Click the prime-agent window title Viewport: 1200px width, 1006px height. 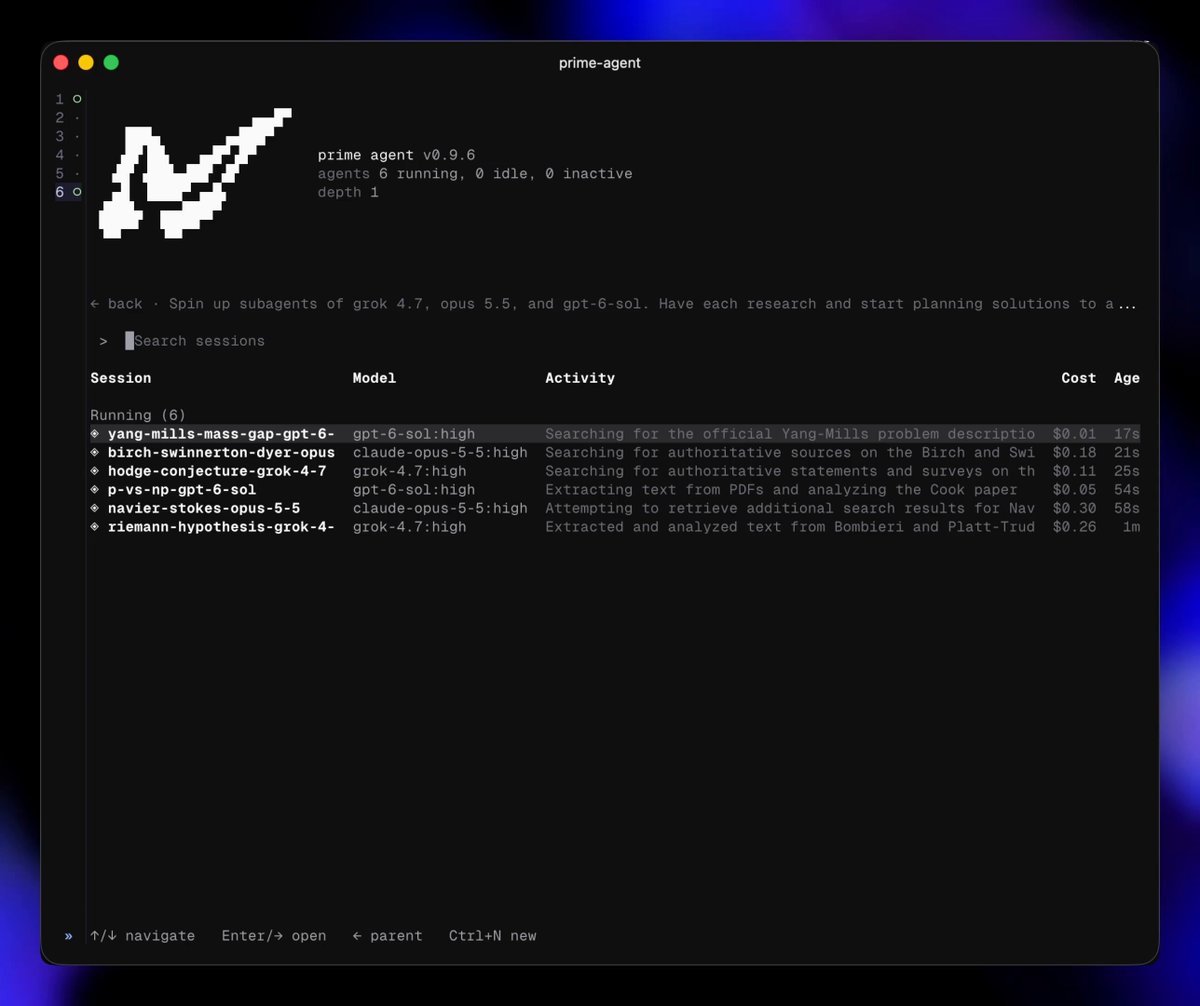(x=600, y=63)
